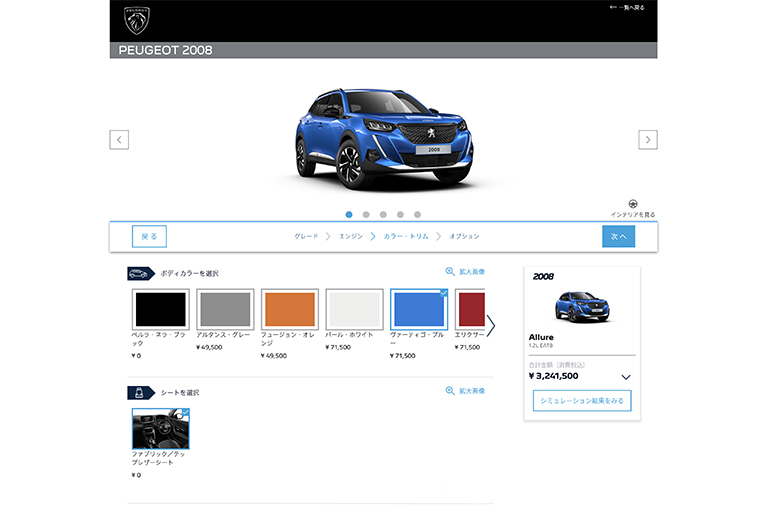Click the ¥49,500 price under grey swatch
The width and height of the screenshot is (768, 513).
(x=209, y=347)
